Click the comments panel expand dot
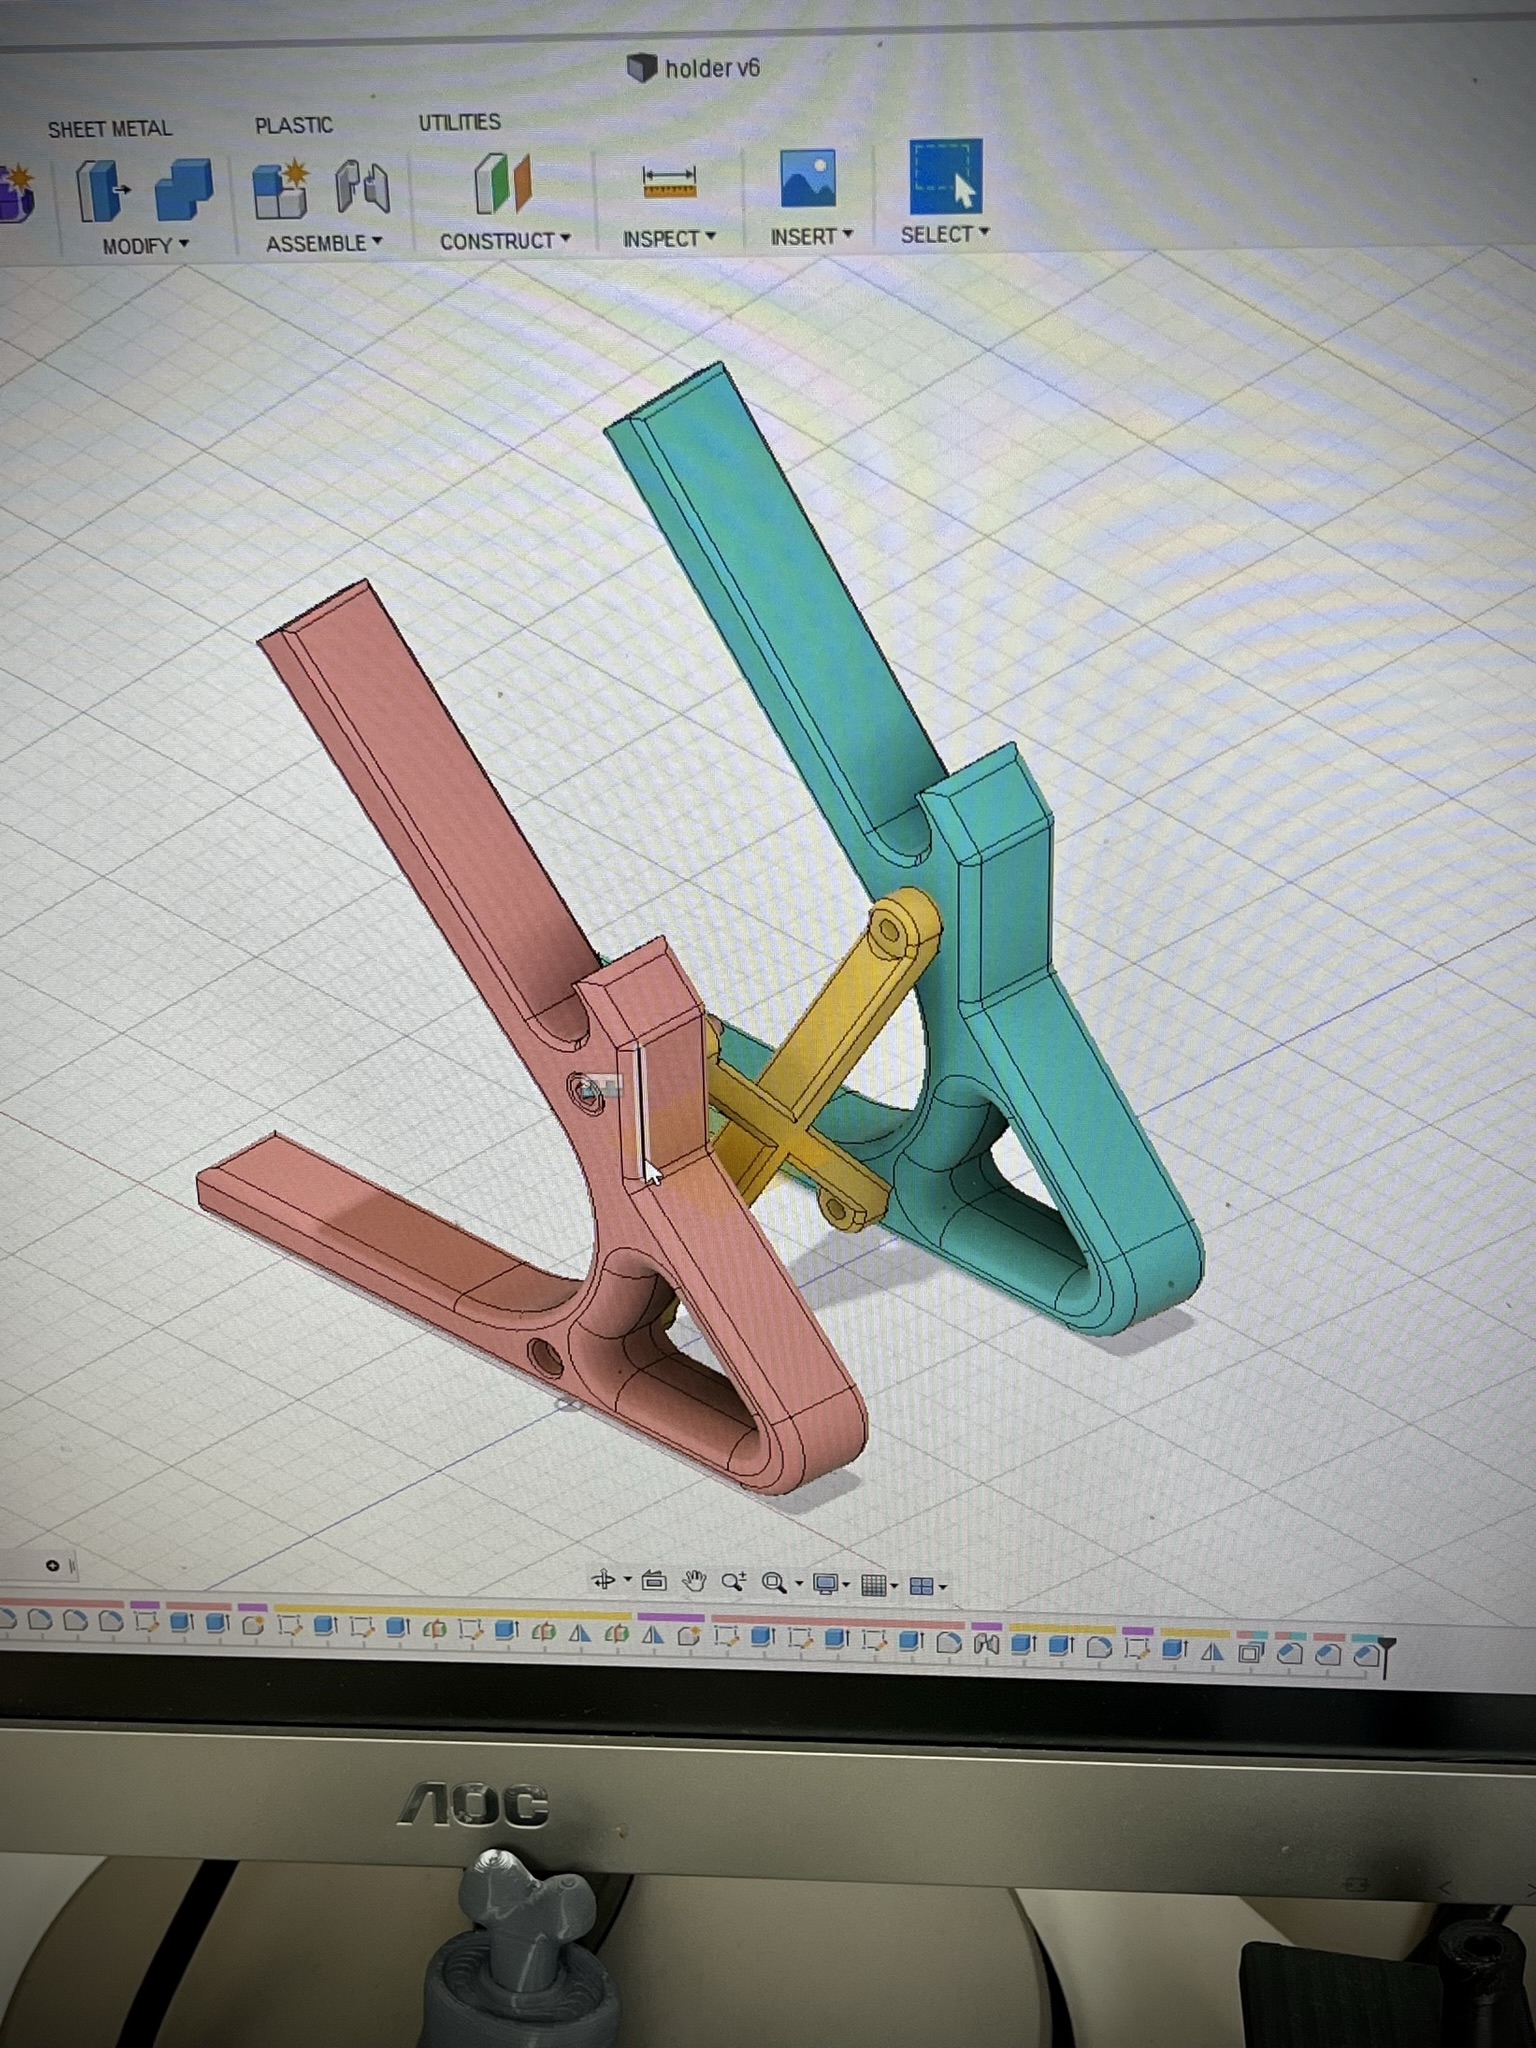Viewport: 1536px width, 2048px height. pos(53,1565)
